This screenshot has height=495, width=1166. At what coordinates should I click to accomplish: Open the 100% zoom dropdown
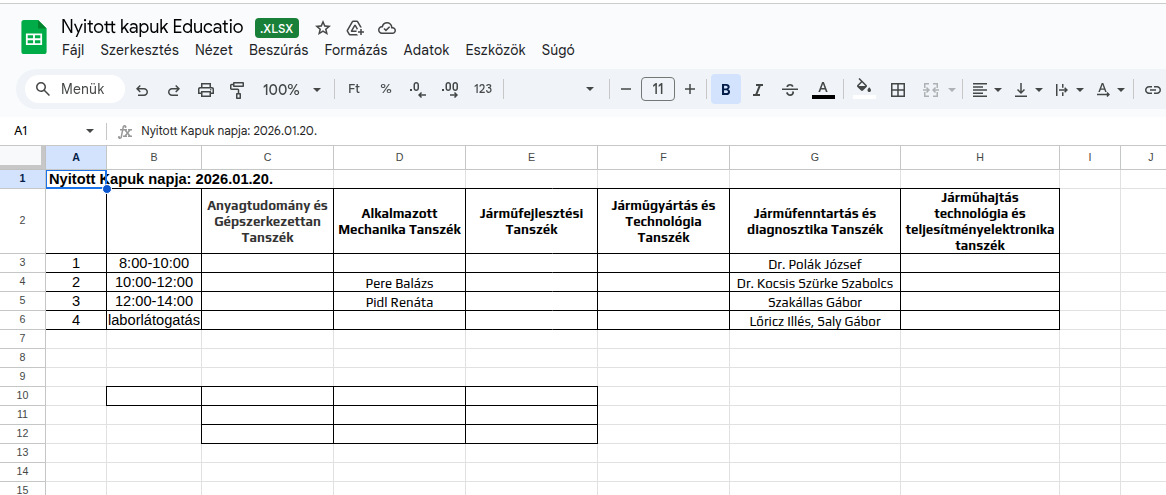pos(291,90)
